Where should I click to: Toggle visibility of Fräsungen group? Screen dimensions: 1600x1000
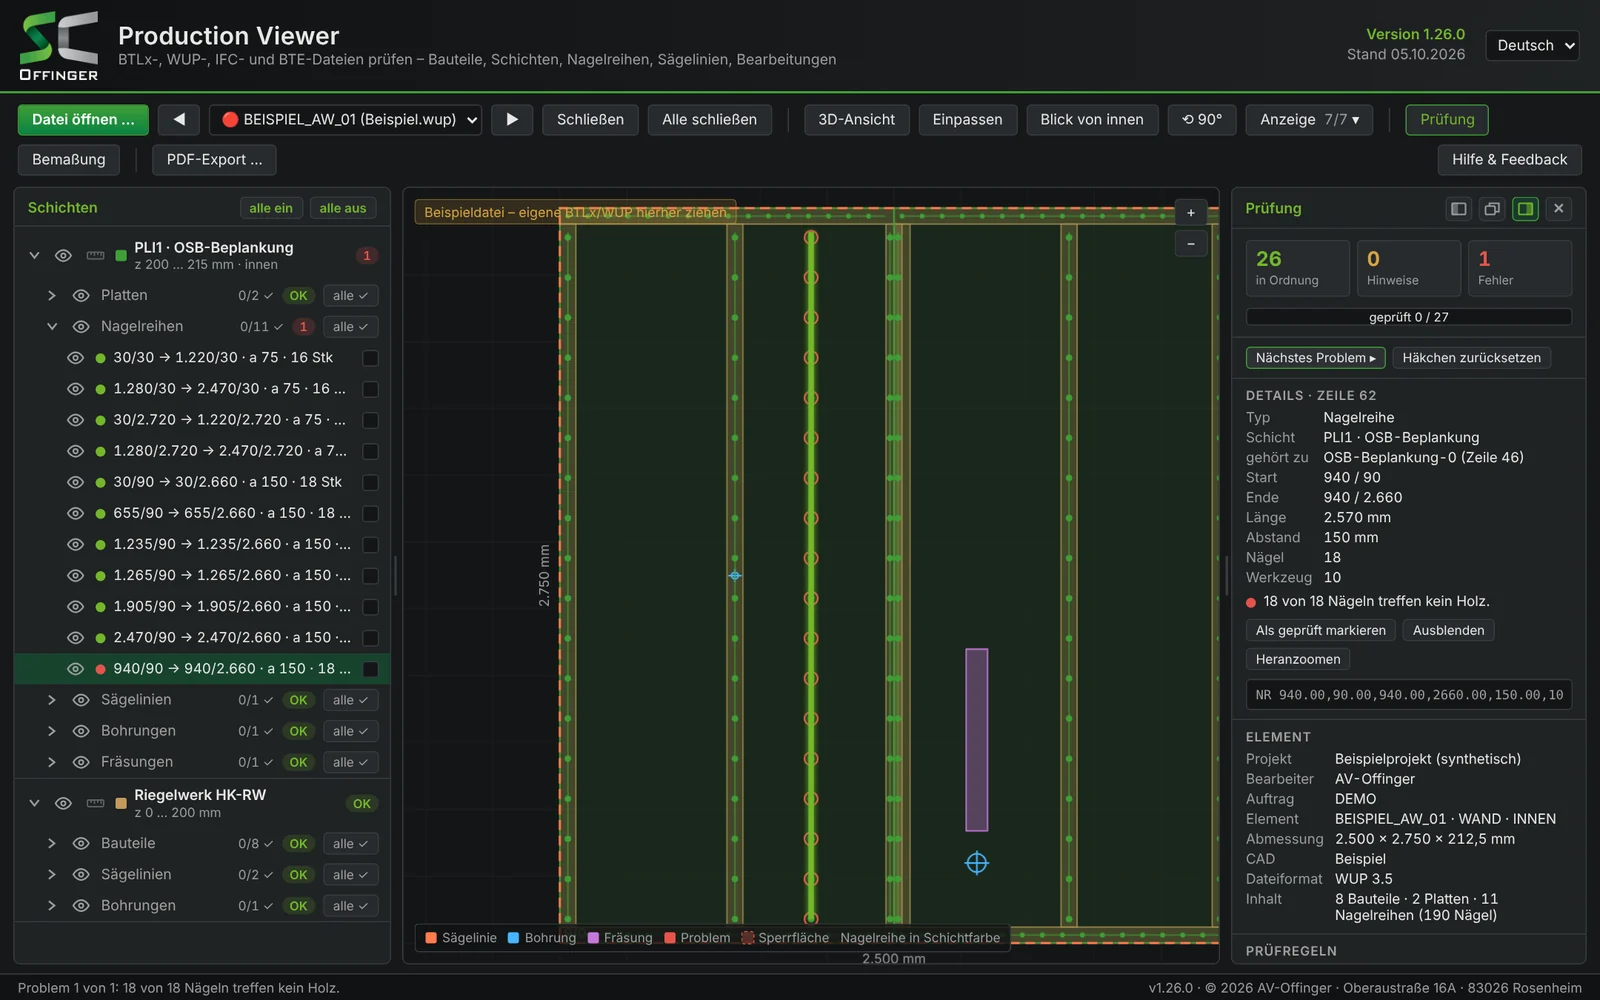pos(81,762)
